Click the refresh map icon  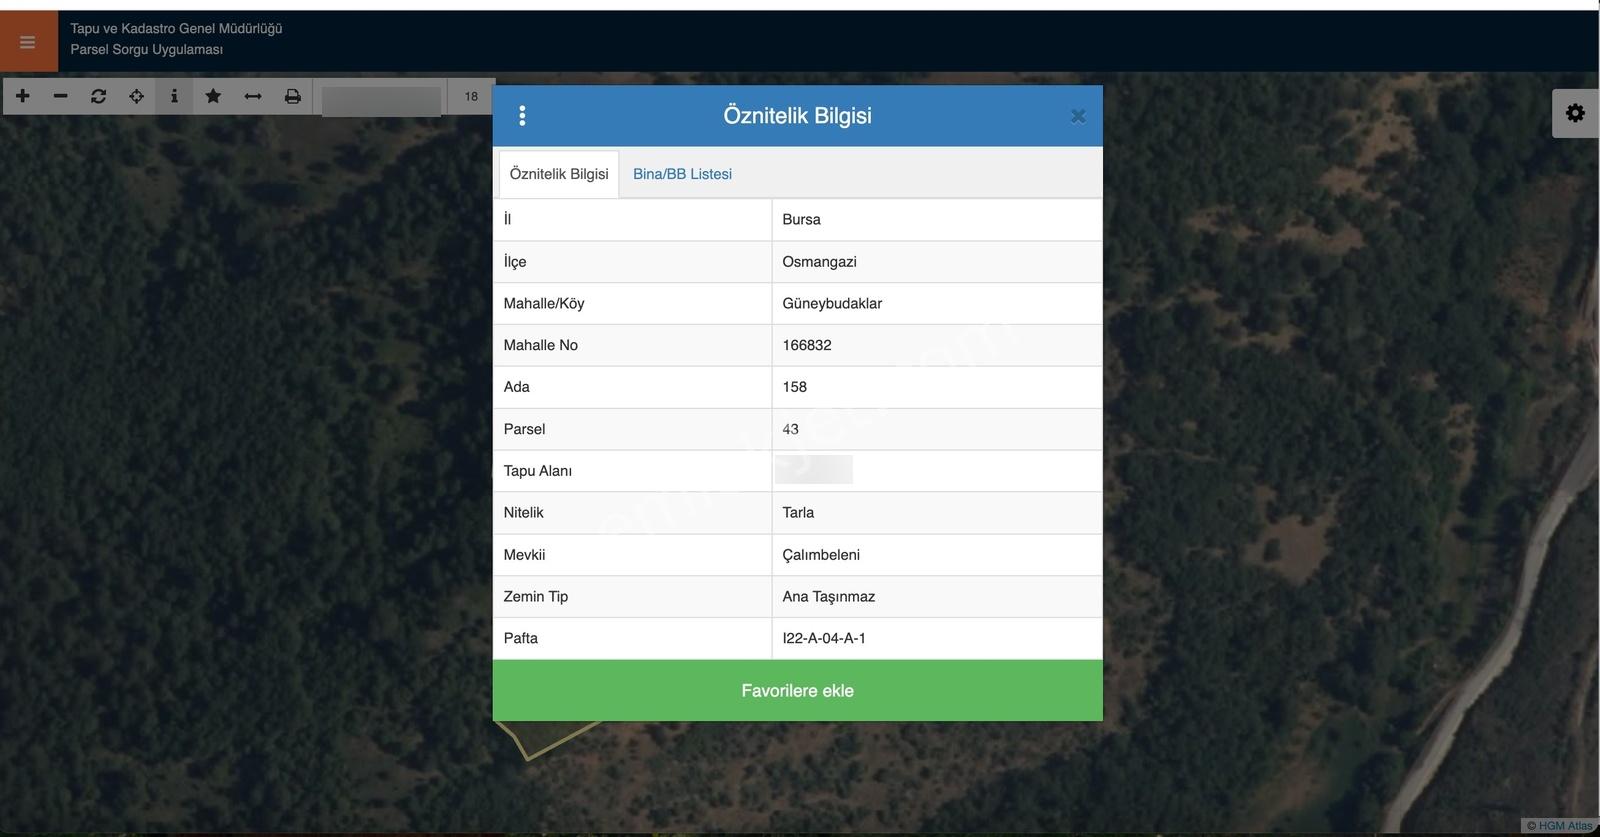[x=98, y=96]
